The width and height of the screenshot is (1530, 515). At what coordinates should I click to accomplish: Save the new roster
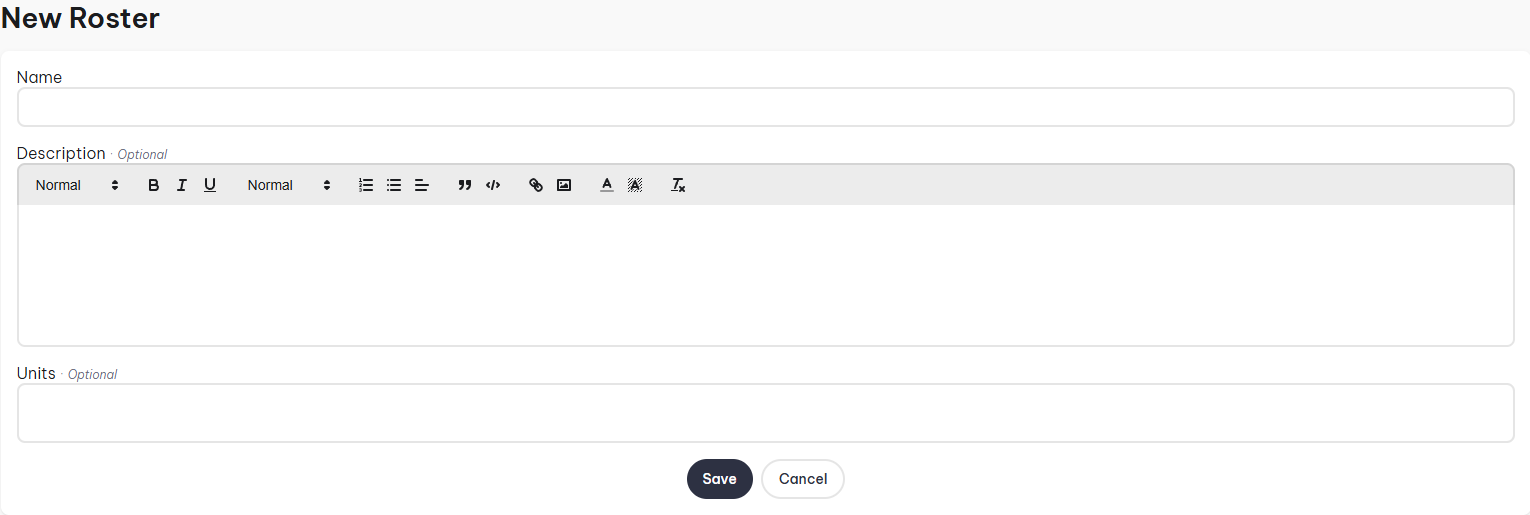coord(719,479)
